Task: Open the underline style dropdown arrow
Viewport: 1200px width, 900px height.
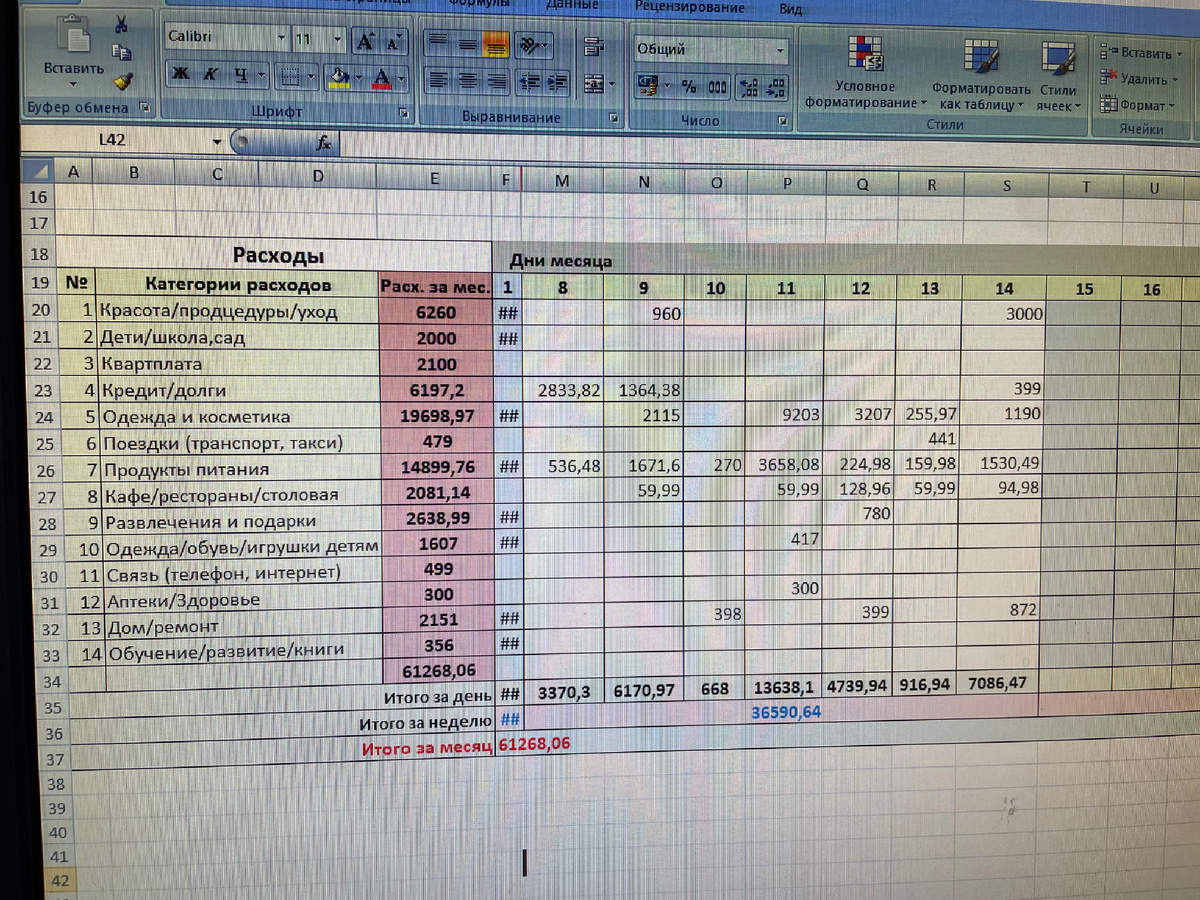Action: [x=262, y=75]
